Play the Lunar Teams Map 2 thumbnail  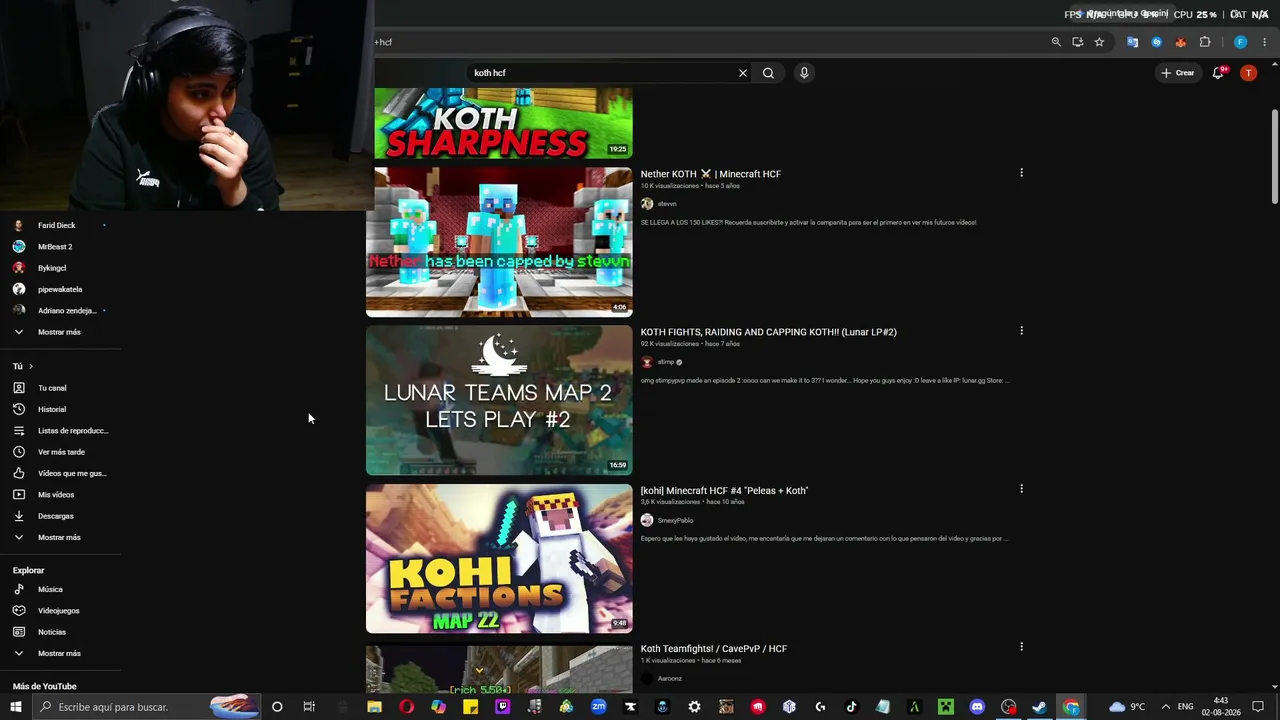pyautogui.click(x=499, y=400)
